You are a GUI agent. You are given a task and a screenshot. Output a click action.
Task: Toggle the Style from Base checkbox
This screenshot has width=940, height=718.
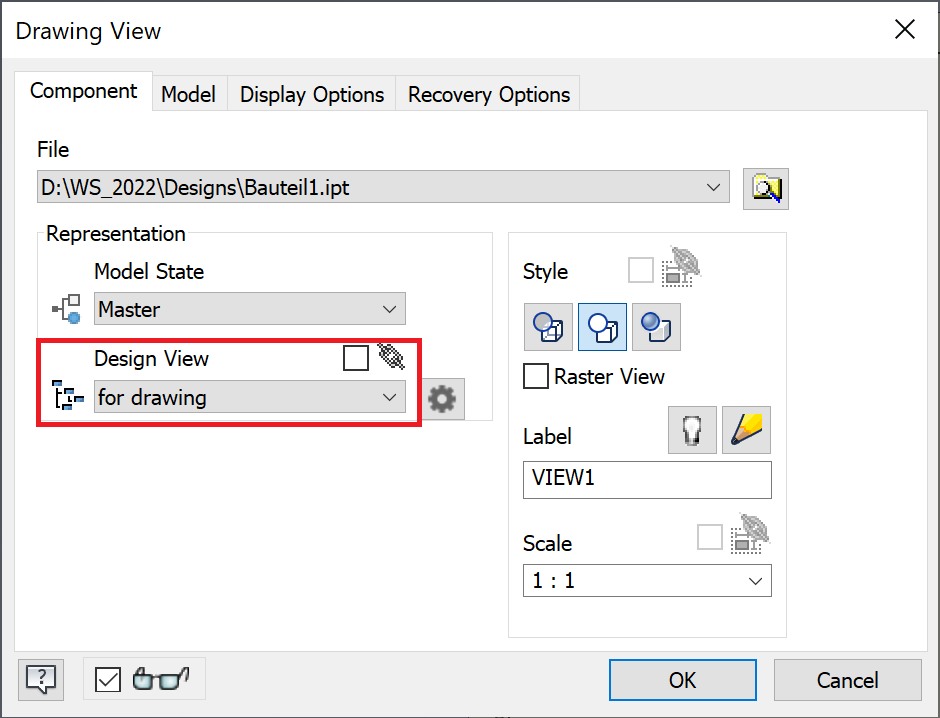pyautogui.click(x=640, y=270)
